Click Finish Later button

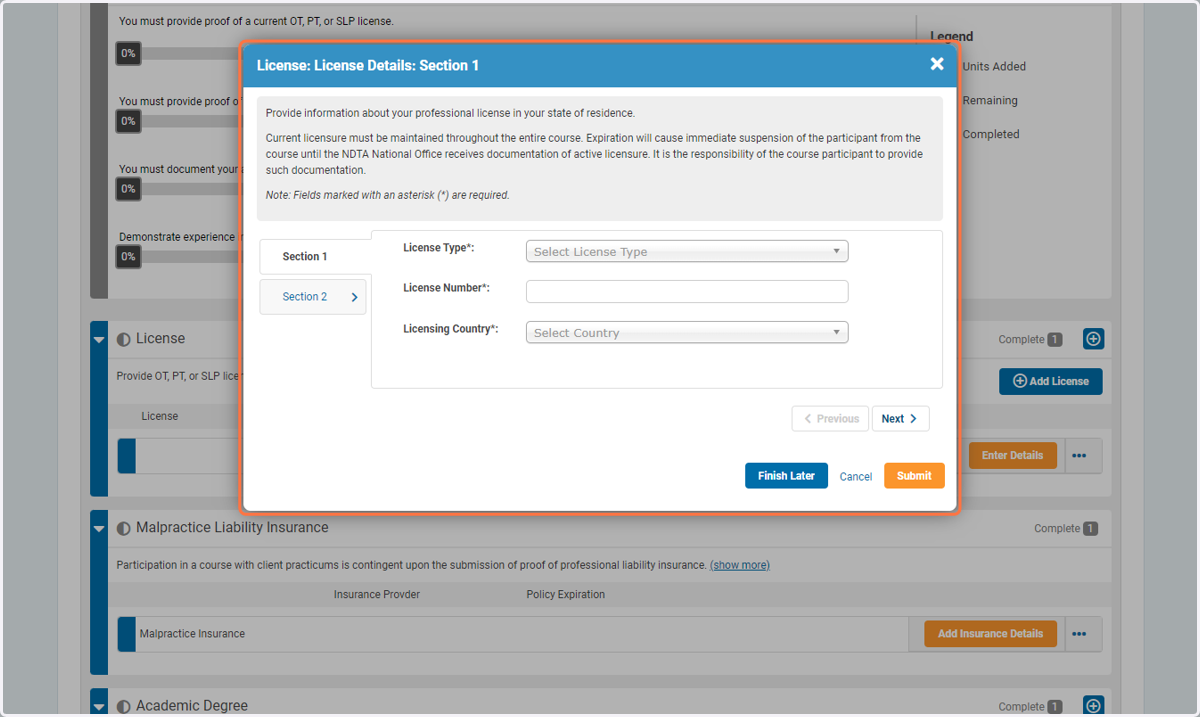(x=786, y=476)
